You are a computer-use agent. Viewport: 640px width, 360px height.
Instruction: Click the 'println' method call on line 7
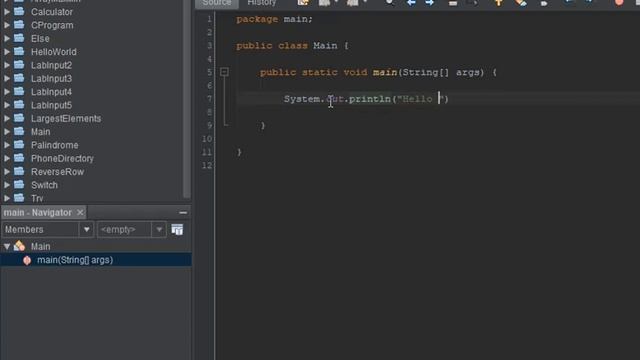click(x=370, y=99)
